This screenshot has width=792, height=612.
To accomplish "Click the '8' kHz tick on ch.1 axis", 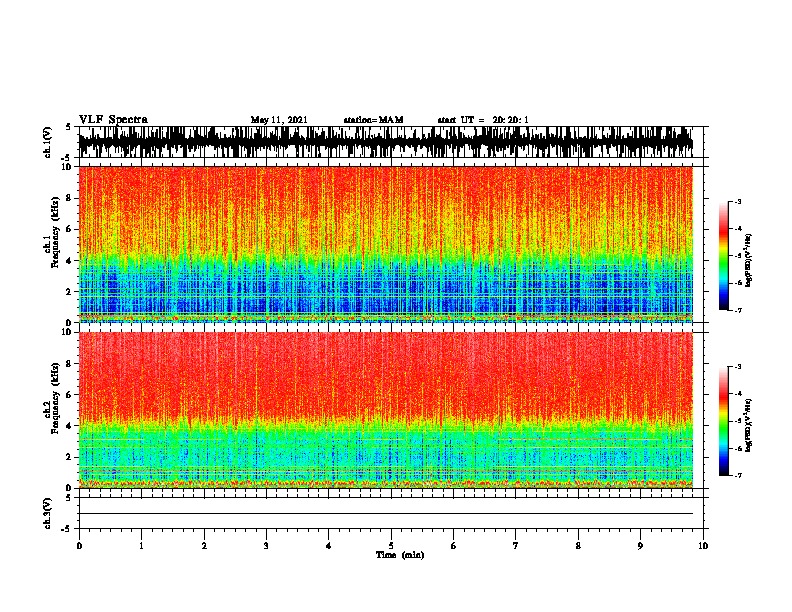I will 70,198.
